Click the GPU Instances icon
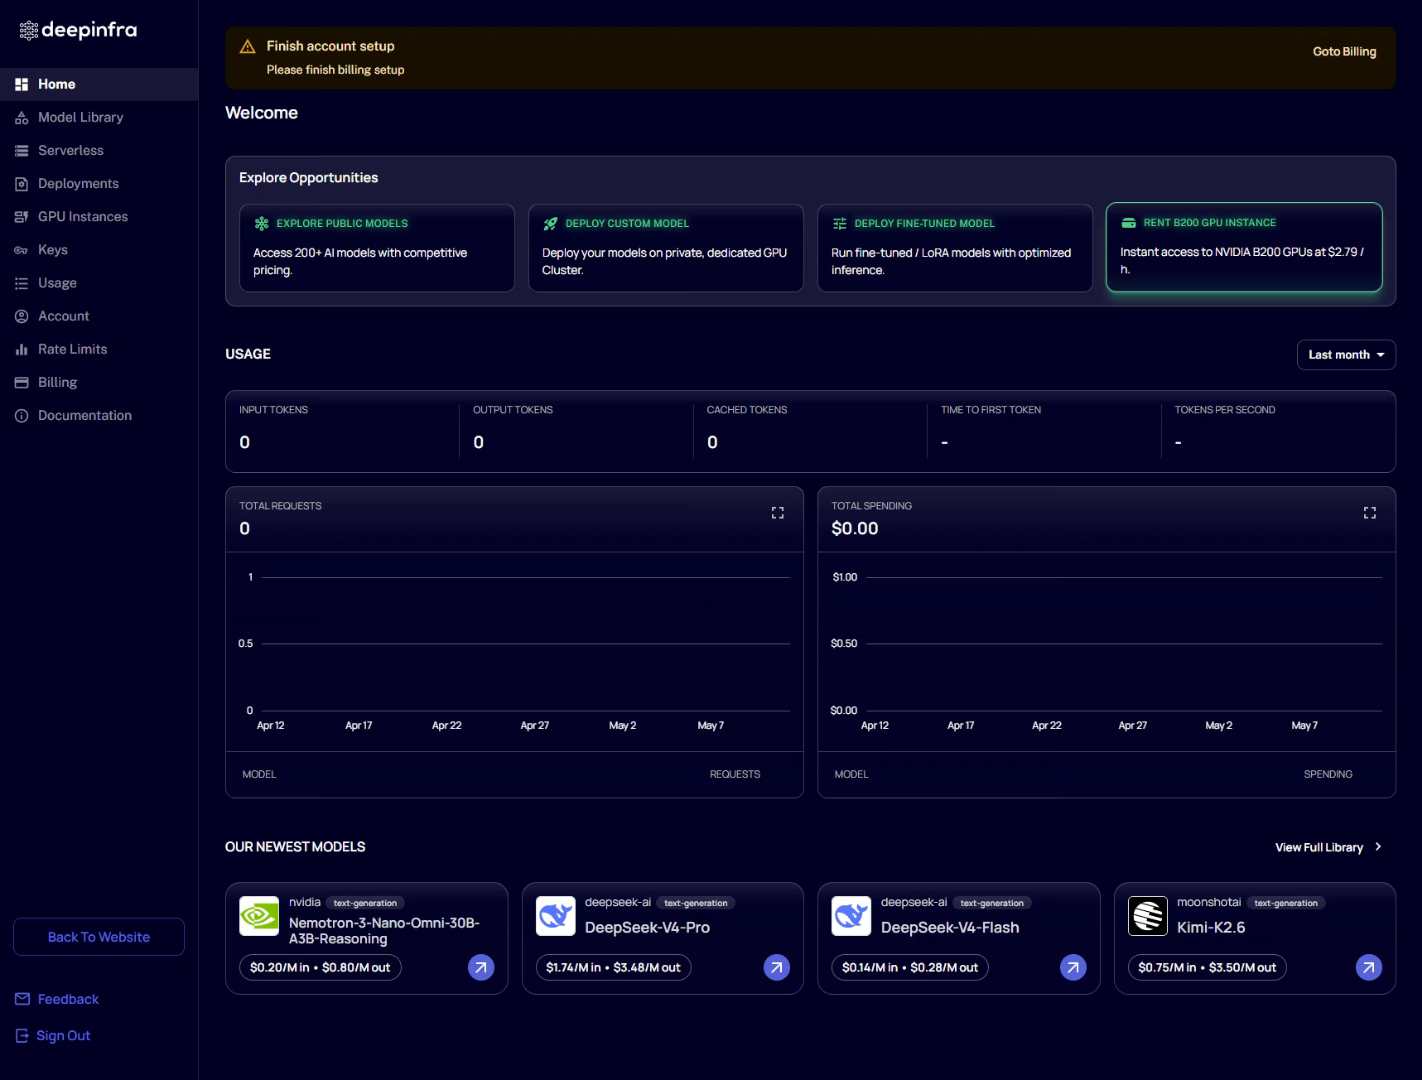Image resolution: width=1422 pixels, height=1080 pixels. point(21,216)
